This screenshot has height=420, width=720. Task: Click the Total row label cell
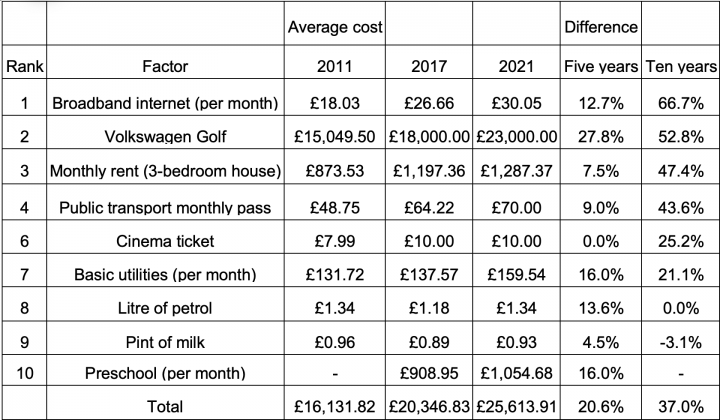tap(165, 403)
